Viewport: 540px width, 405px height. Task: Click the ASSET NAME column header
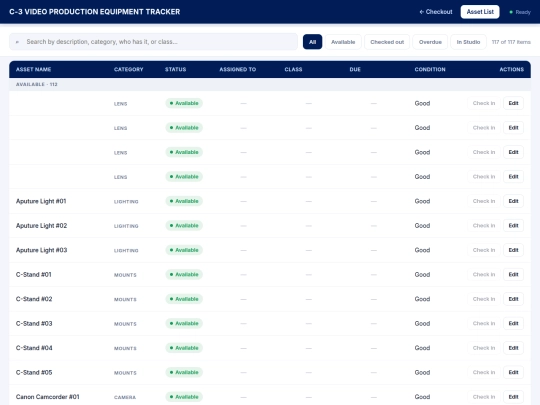pos(33,69)
